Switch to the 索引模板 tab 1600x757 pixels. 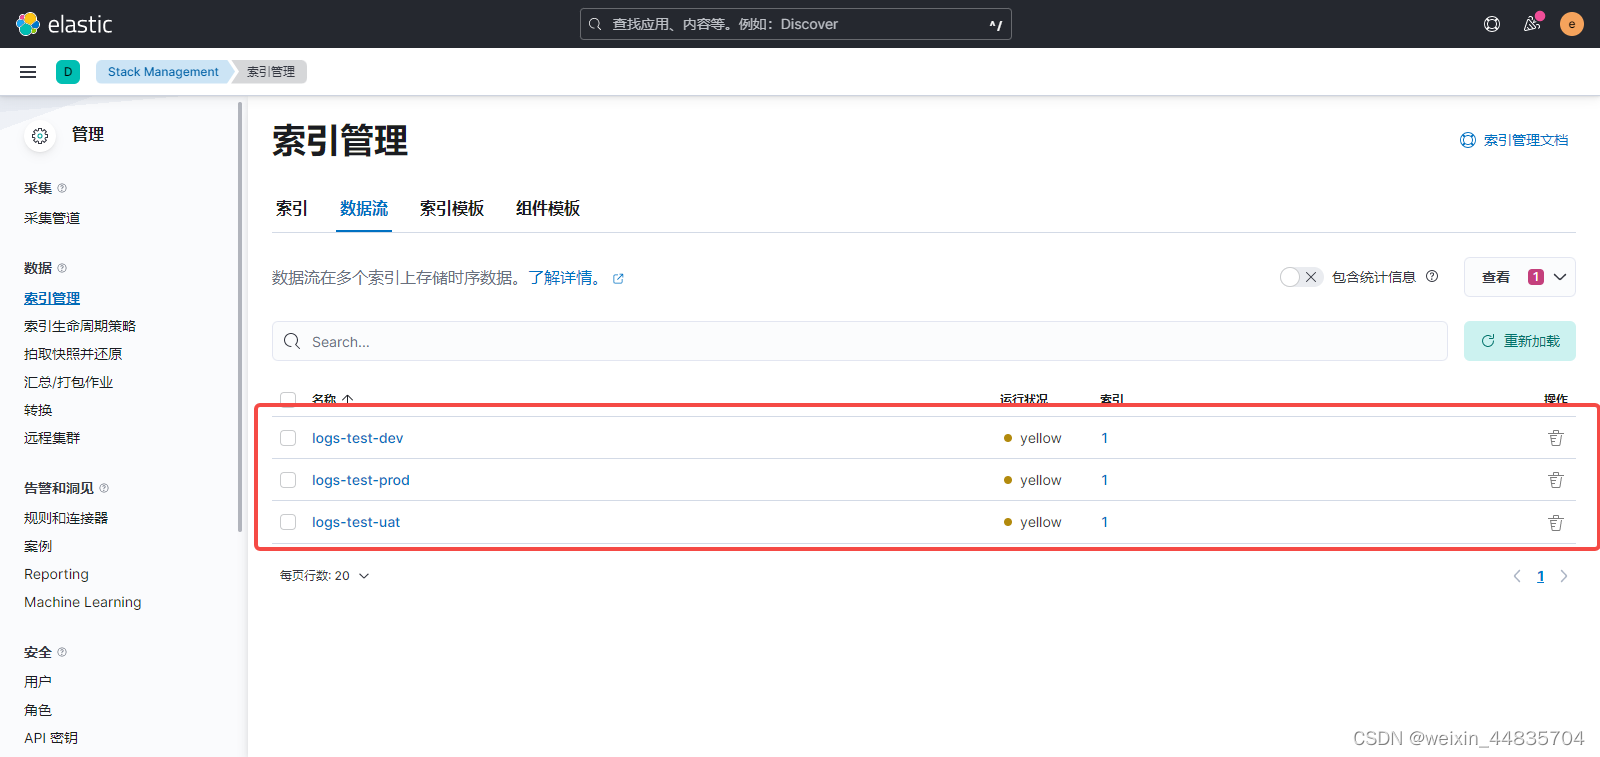pos(452,208)
